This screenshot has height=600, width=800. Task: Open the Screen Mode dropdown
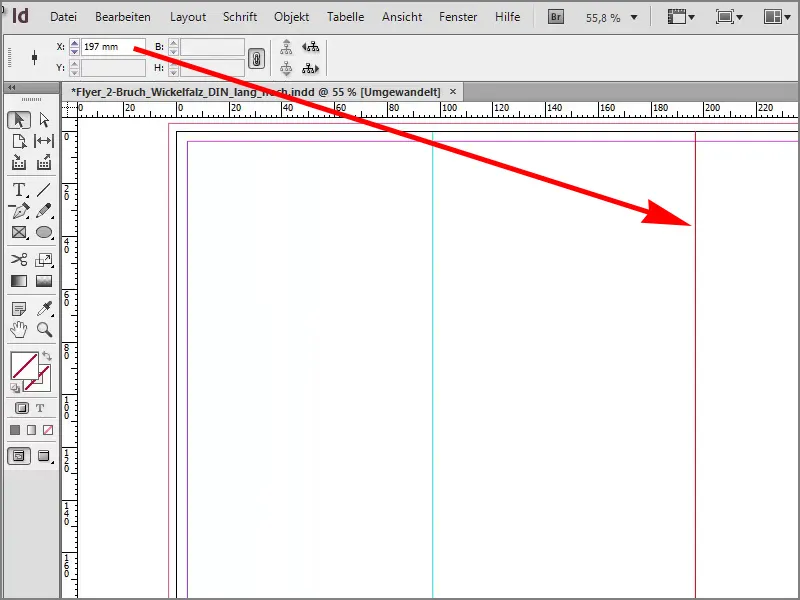coord(729,17)
